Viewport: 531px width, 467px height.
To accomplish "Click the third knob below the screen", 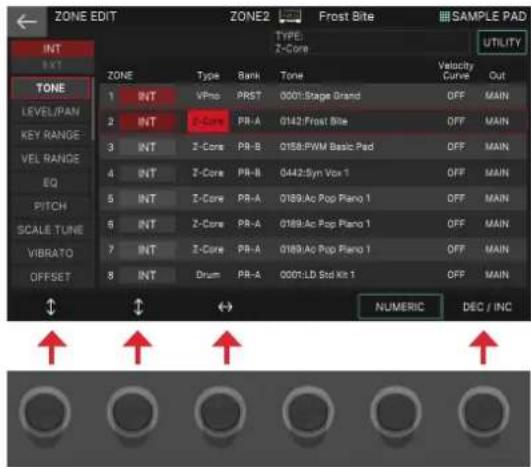I will click(220, 412).
